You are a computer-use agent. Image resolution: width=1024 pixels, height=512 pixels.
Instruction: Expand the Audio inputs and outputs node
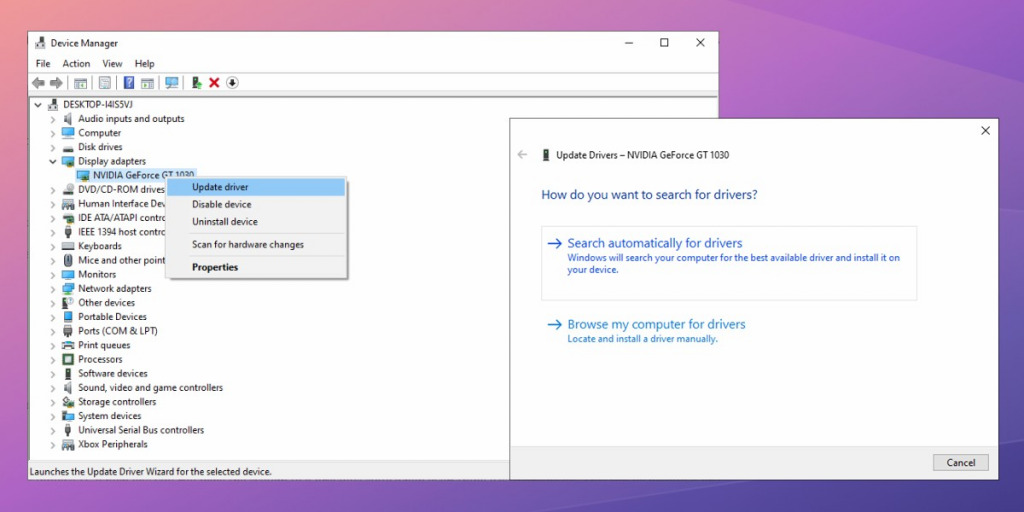tap(53, 119)
